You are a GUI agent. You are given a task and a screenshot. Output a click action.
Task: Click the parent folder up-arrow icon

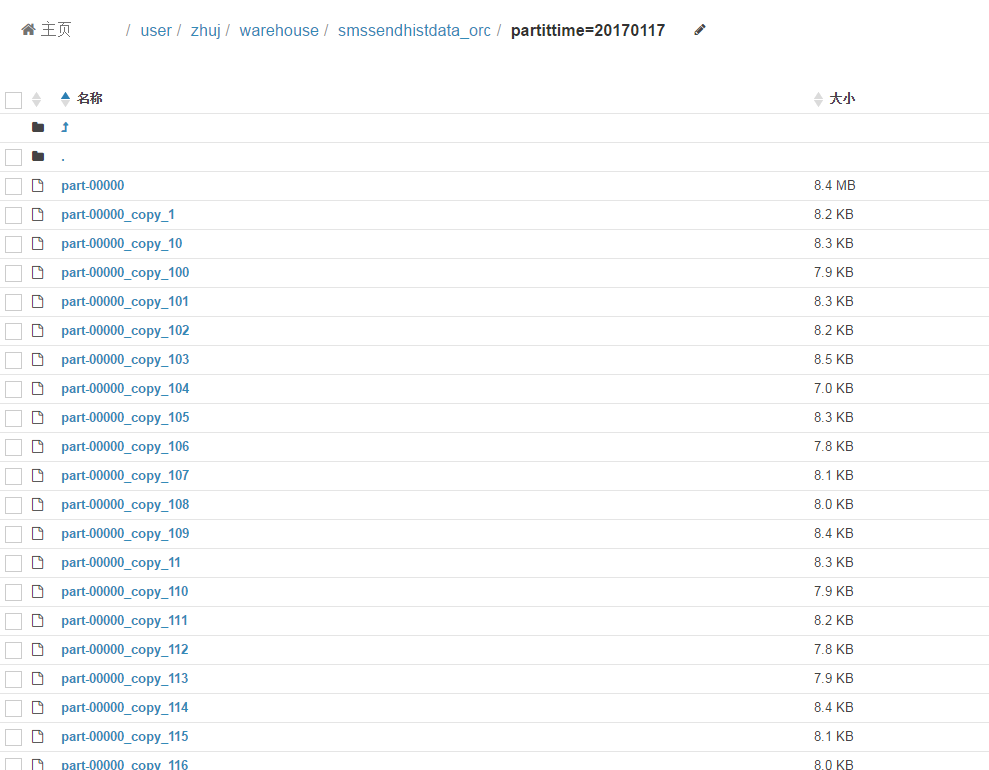64,127
